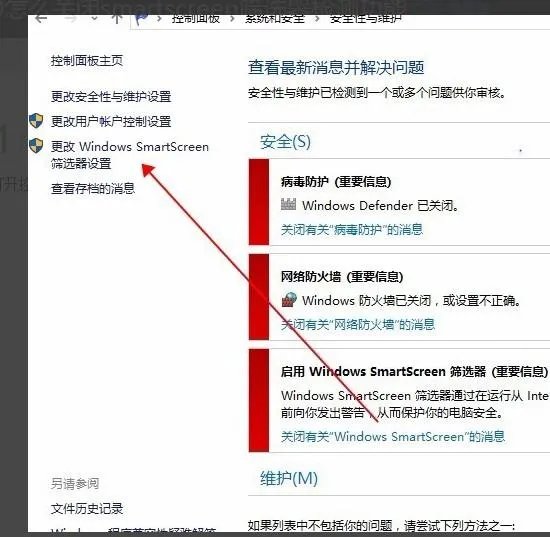This screenshot has width=550, height=537.
Task: Open File History link under See also
Action: [x=87, y=509]
